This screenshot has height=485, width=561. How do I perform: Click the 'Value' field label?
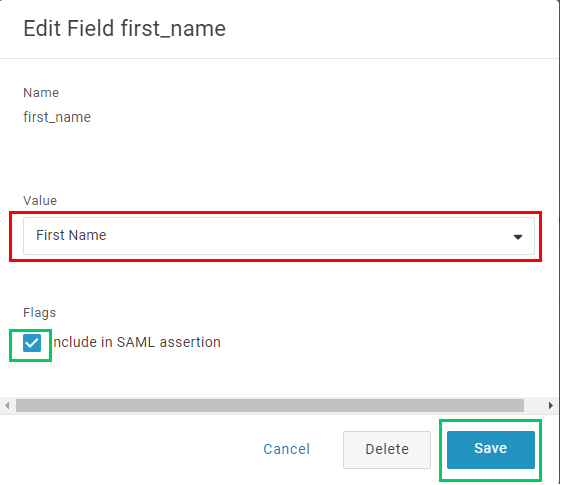(40, 201)
